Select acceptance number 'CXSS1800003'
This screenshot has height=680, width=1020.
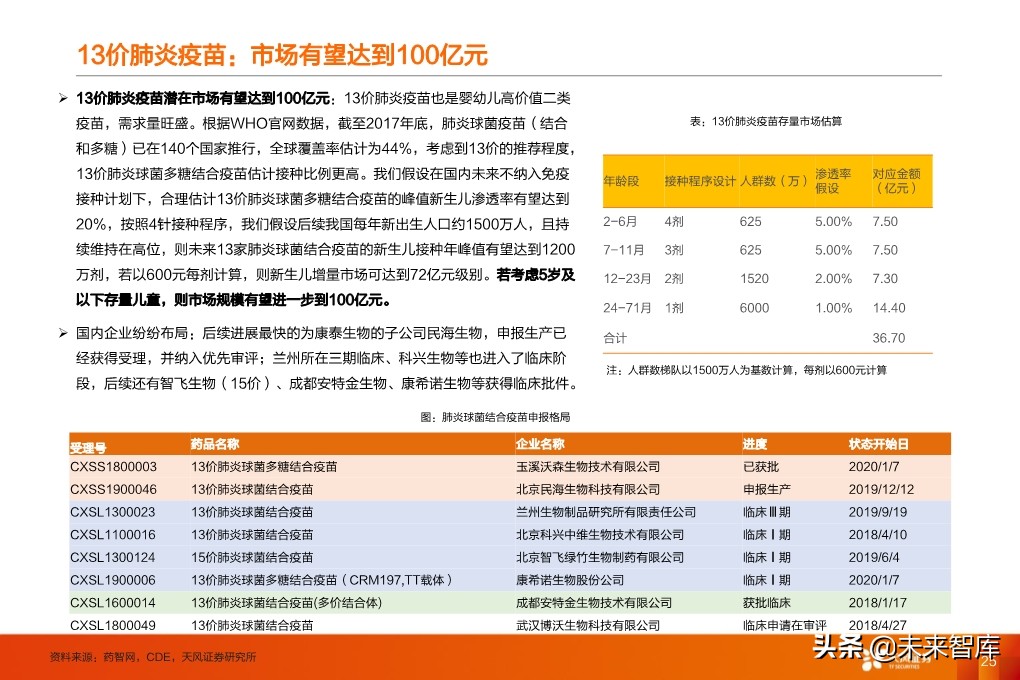click(113, 467)
